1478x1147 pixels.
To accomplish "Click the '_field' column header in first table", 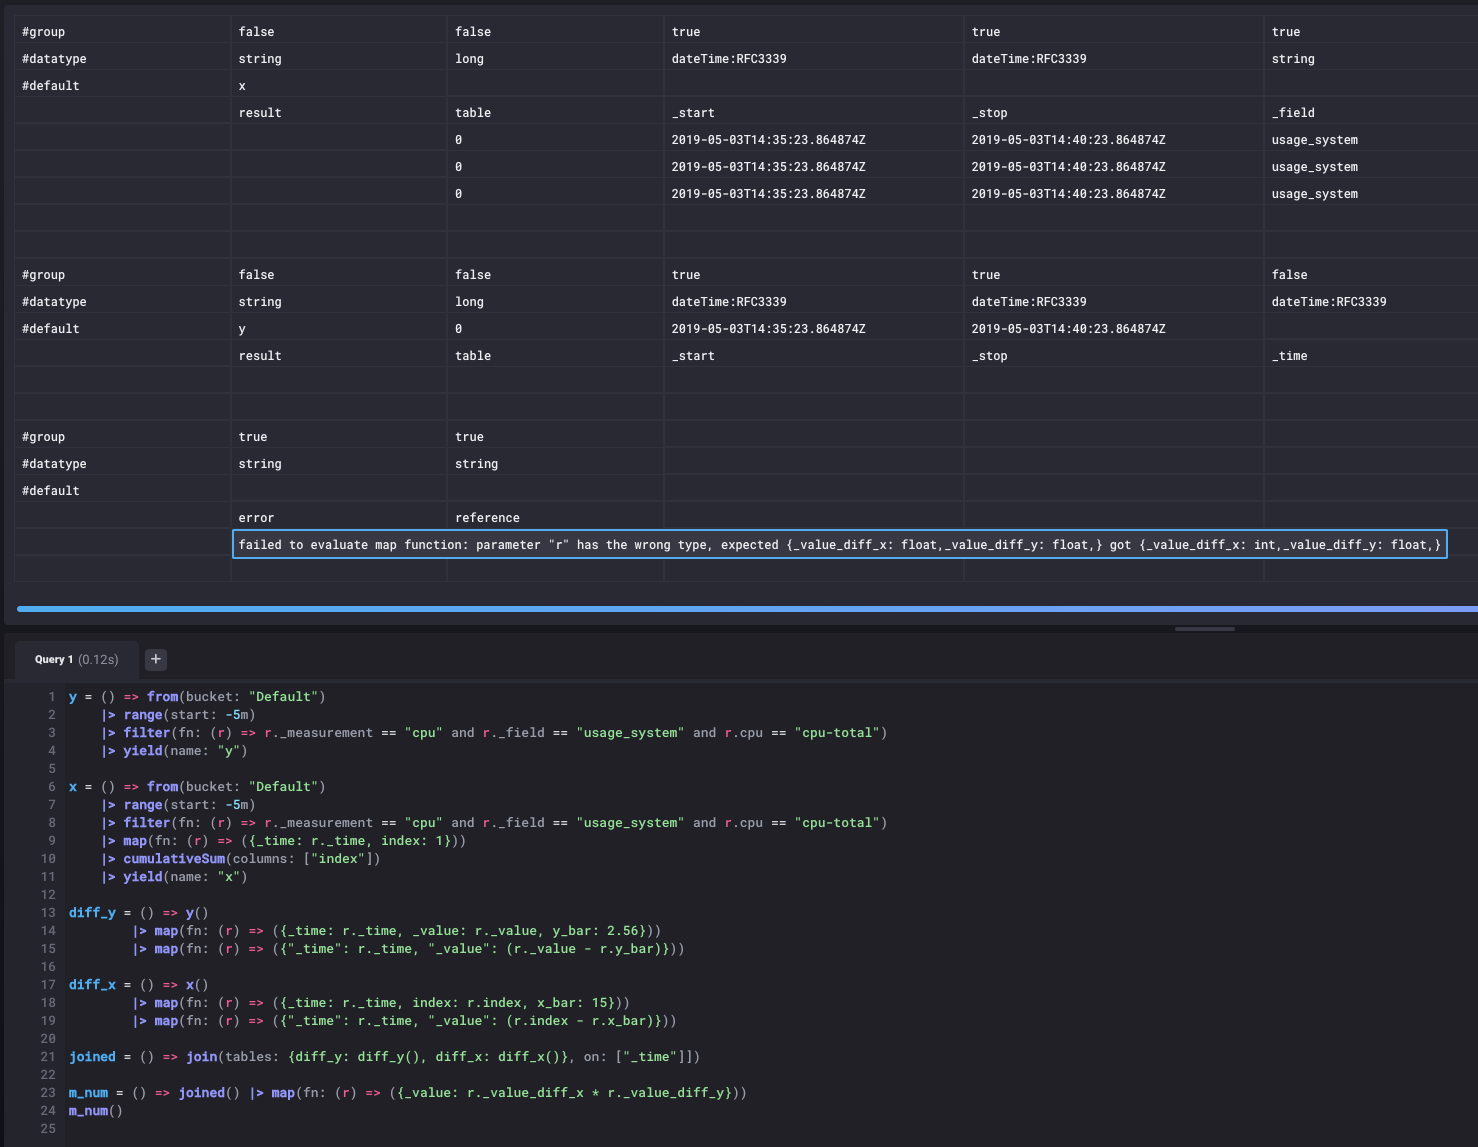I will 1371,113.
